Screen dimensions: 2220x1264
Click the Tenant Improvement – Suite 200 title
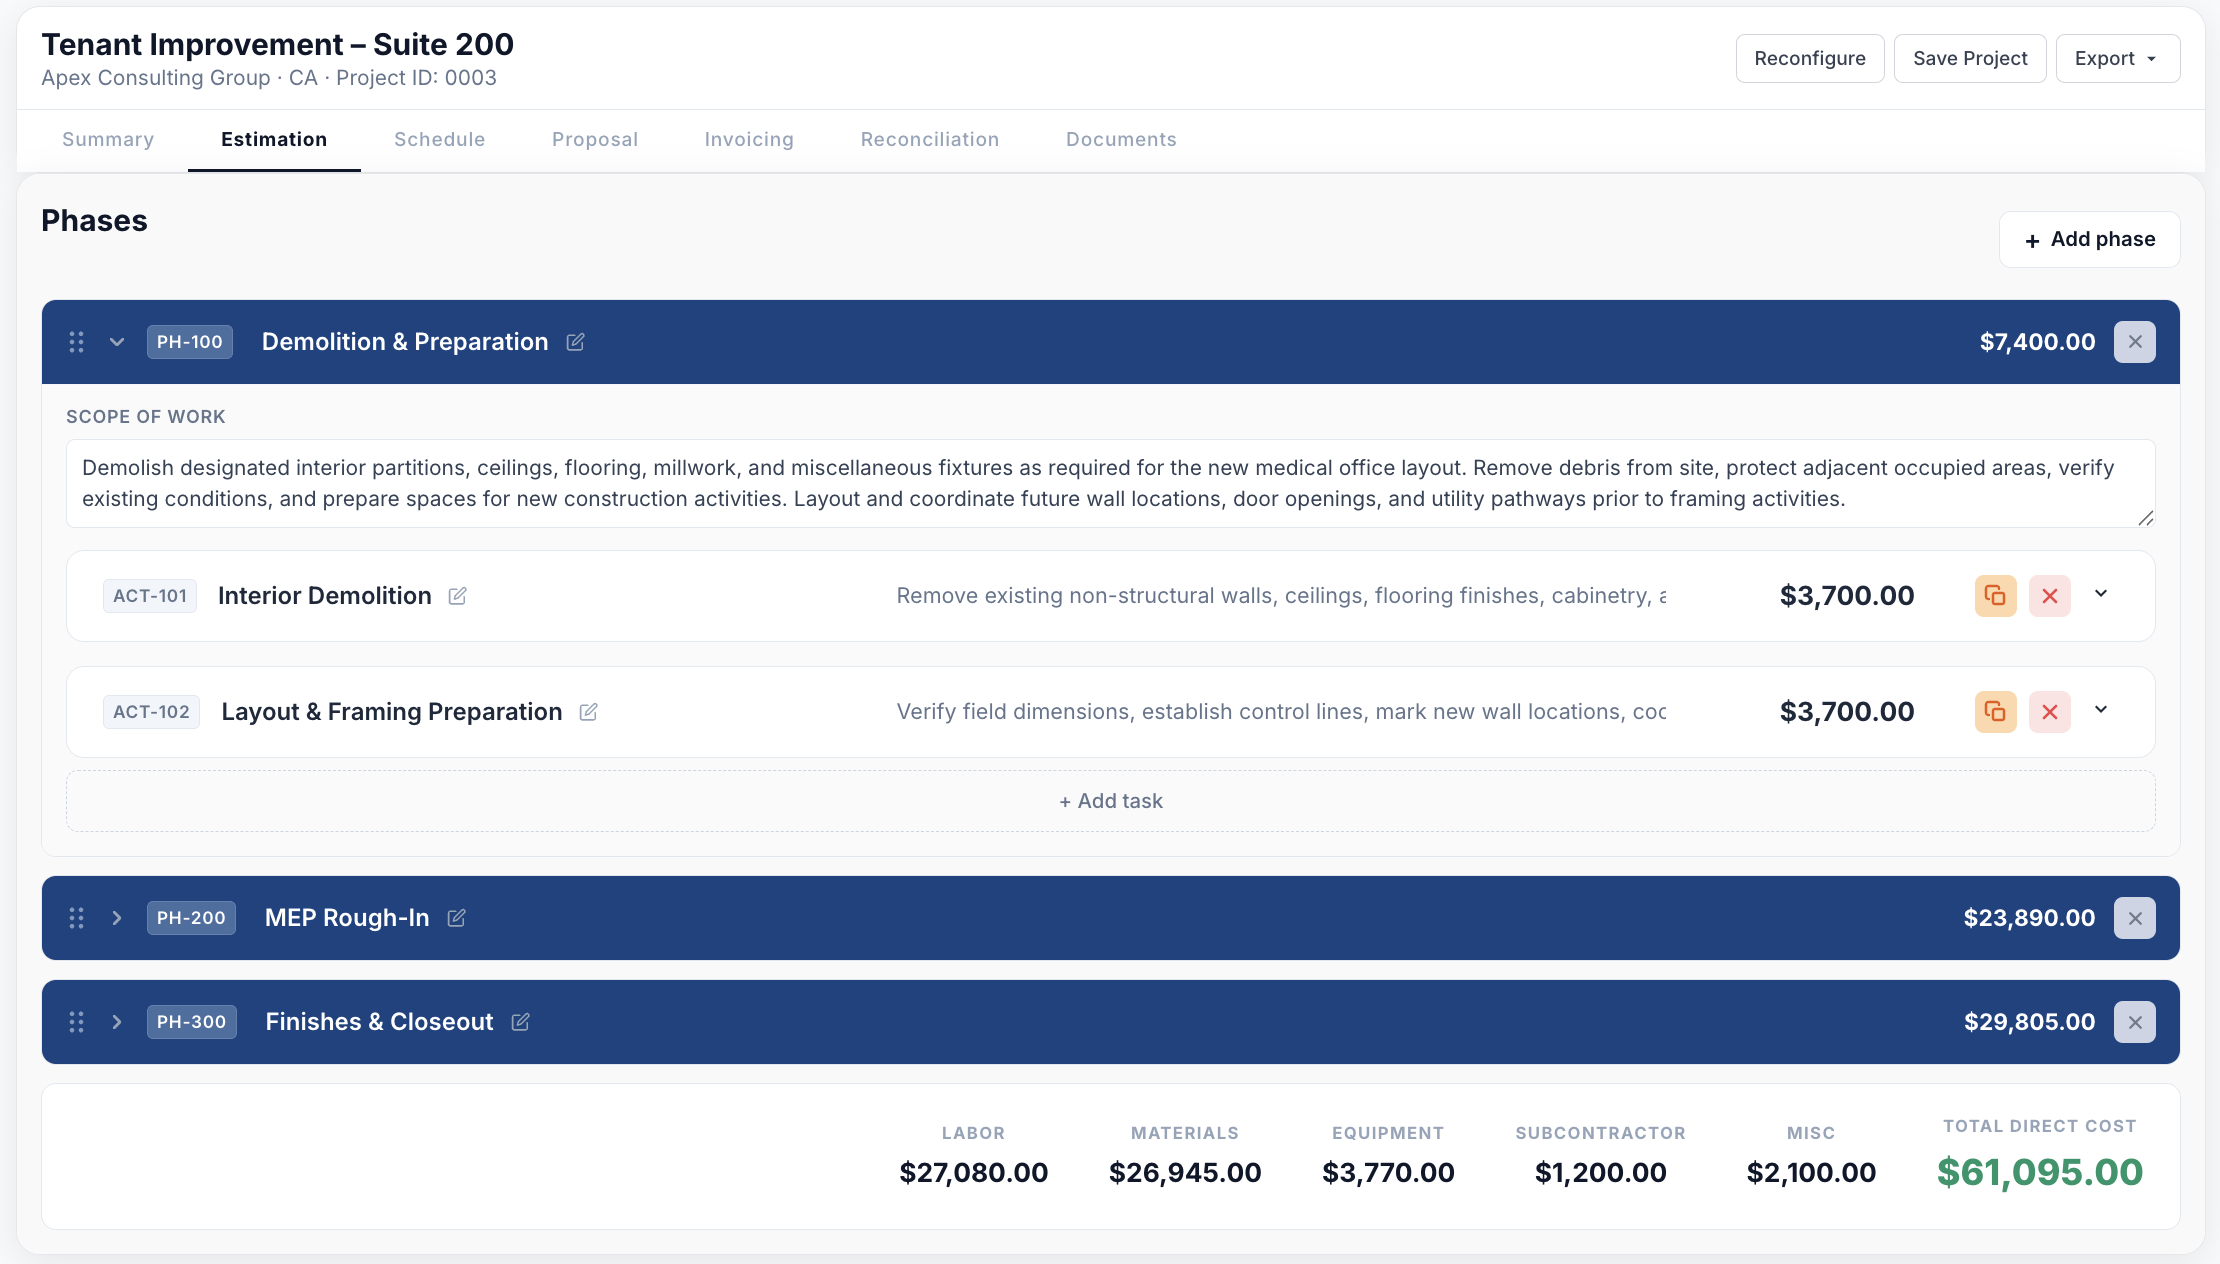[277, 45]
